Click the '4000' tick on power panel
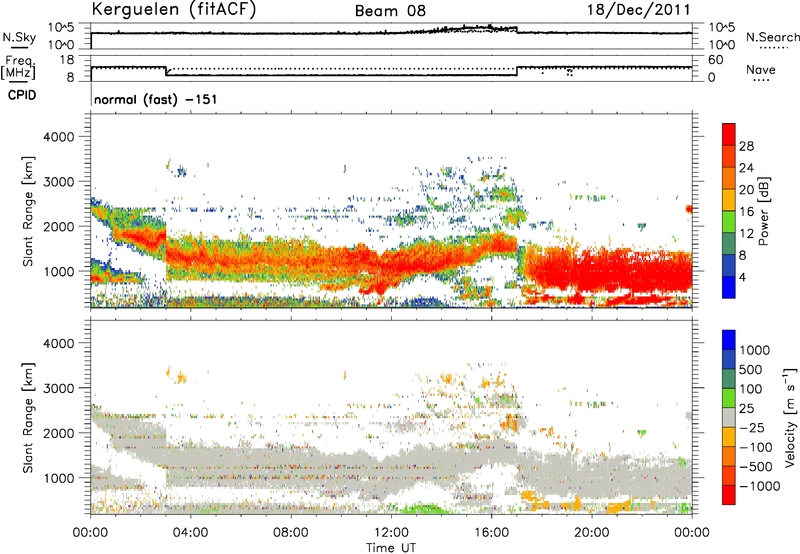The image size is (800, 554). pyautogui.click(x=58, y=137)
